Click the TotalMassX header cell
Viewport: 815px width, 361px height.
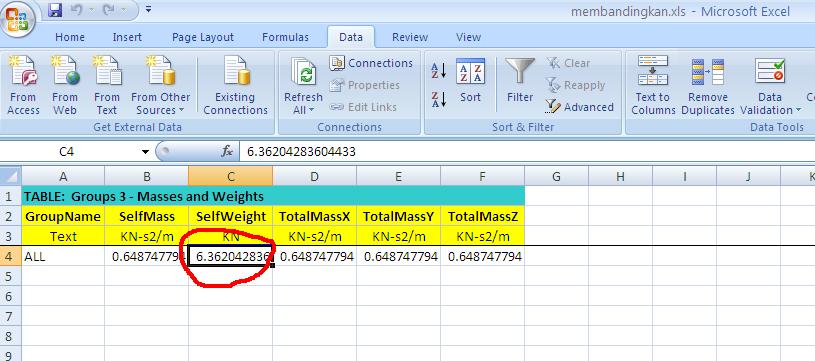click(314, 217)
